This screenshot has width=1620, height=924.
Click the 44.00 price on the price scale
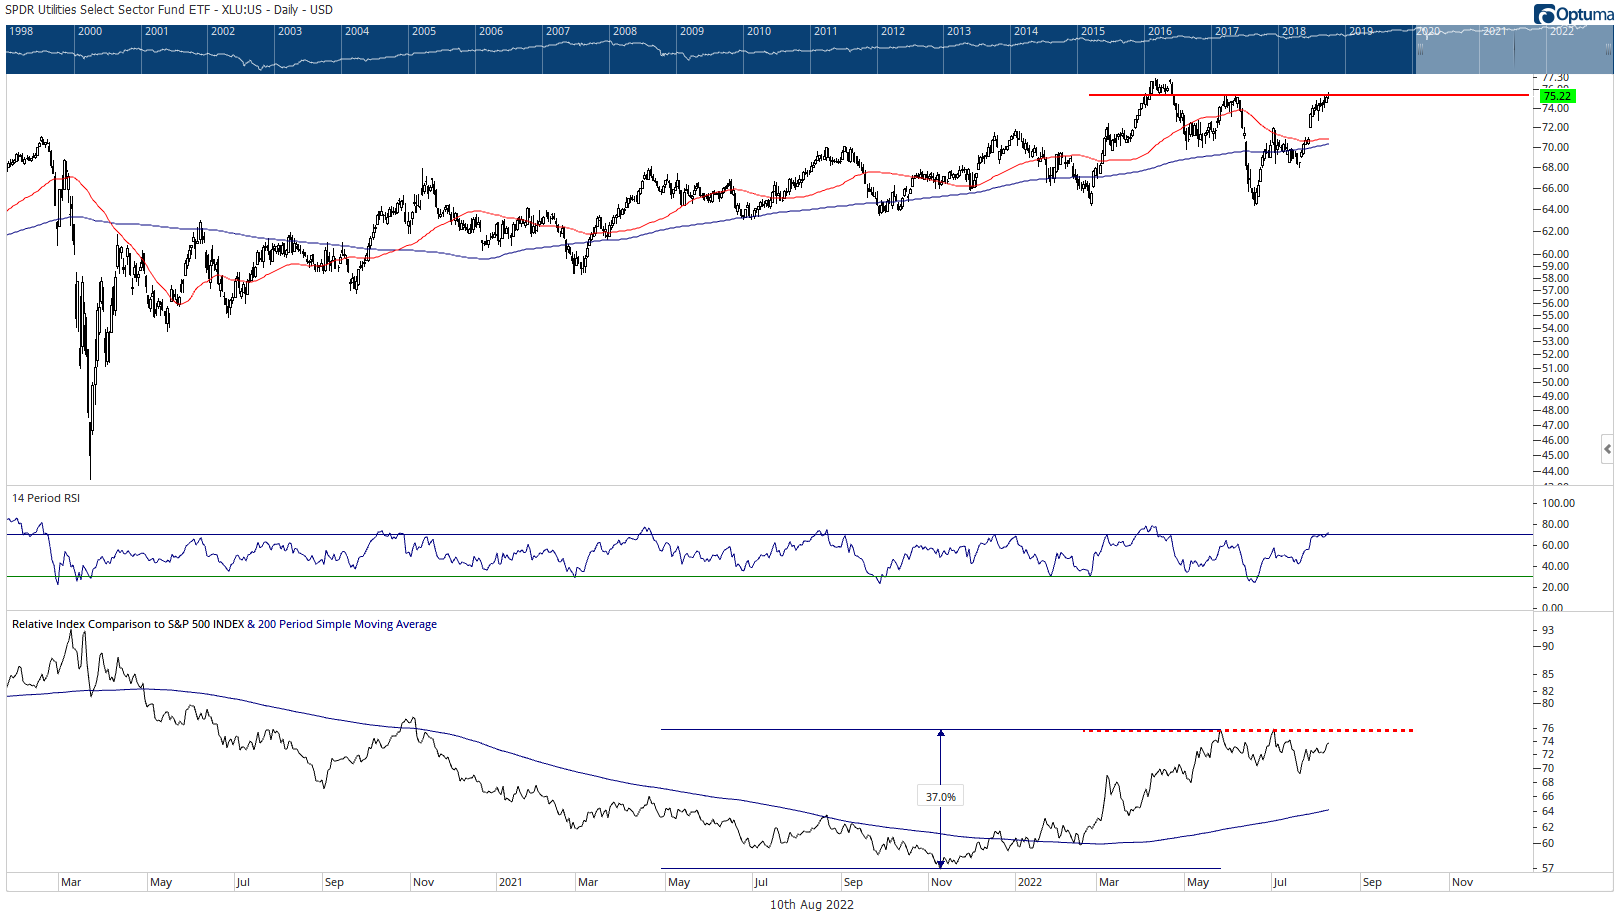(1555, 471)
